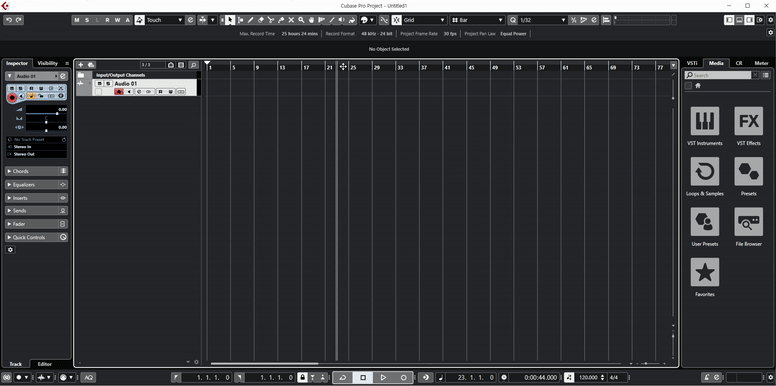This screenshot has width=776, height=386.
Task: Click the Redo arrow in the toolbar
Action: click(x=18, y=20)
